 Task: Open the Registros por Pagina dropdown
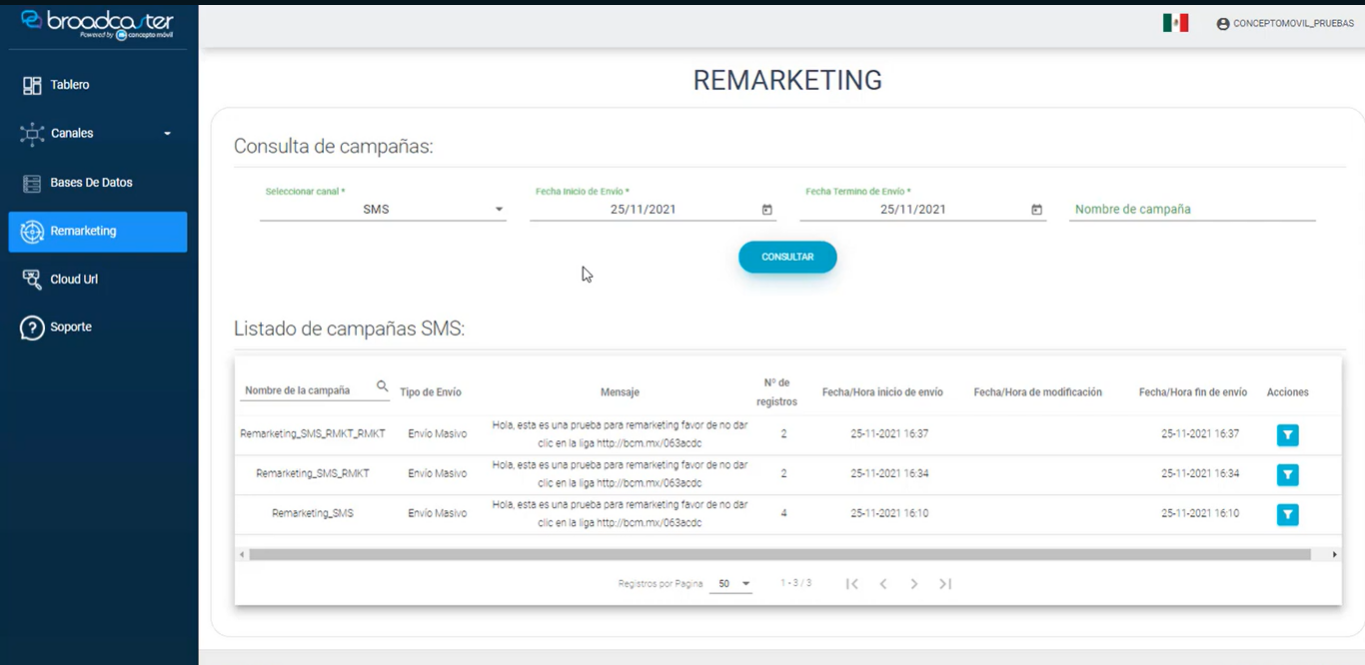730,584
